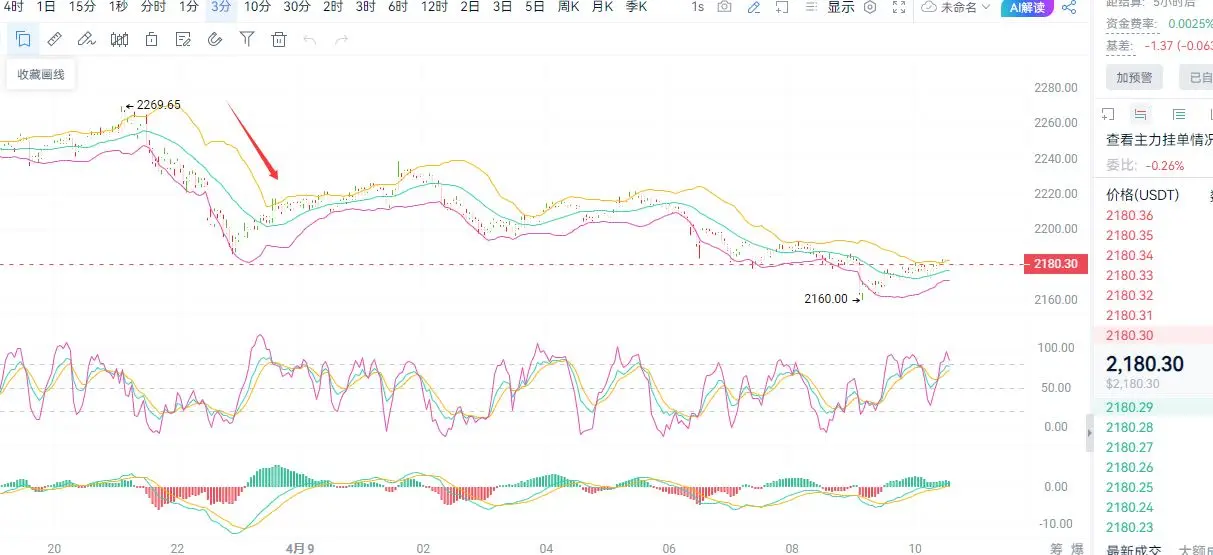Image resolution: width=1213 pixels, height=555 pixels.
Task: Switch to 10分 timeframe
Action: (x=258, y=6)
